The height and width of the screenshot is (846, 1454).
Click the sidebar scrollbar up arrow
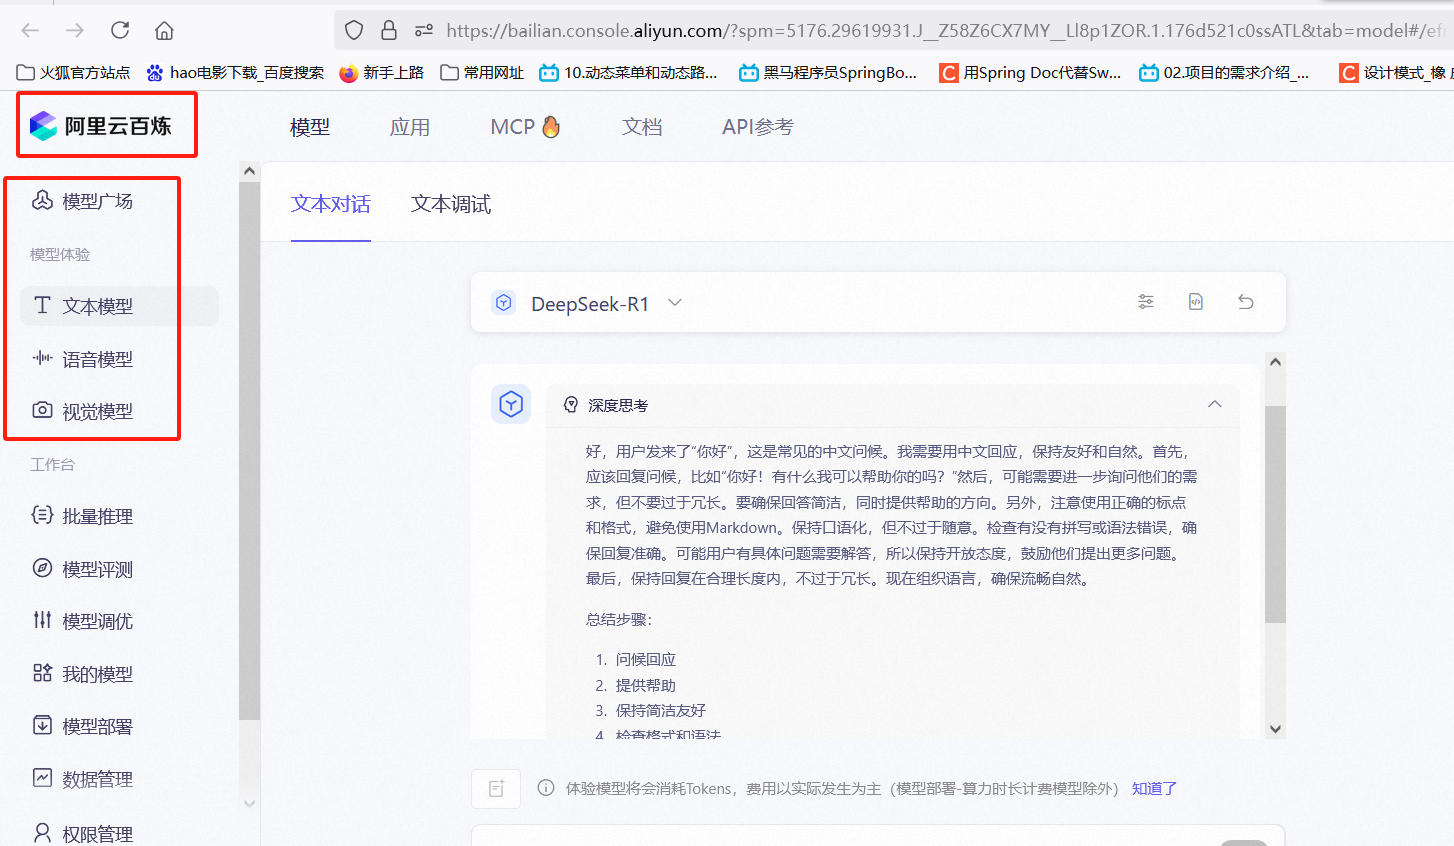(249, 171)
